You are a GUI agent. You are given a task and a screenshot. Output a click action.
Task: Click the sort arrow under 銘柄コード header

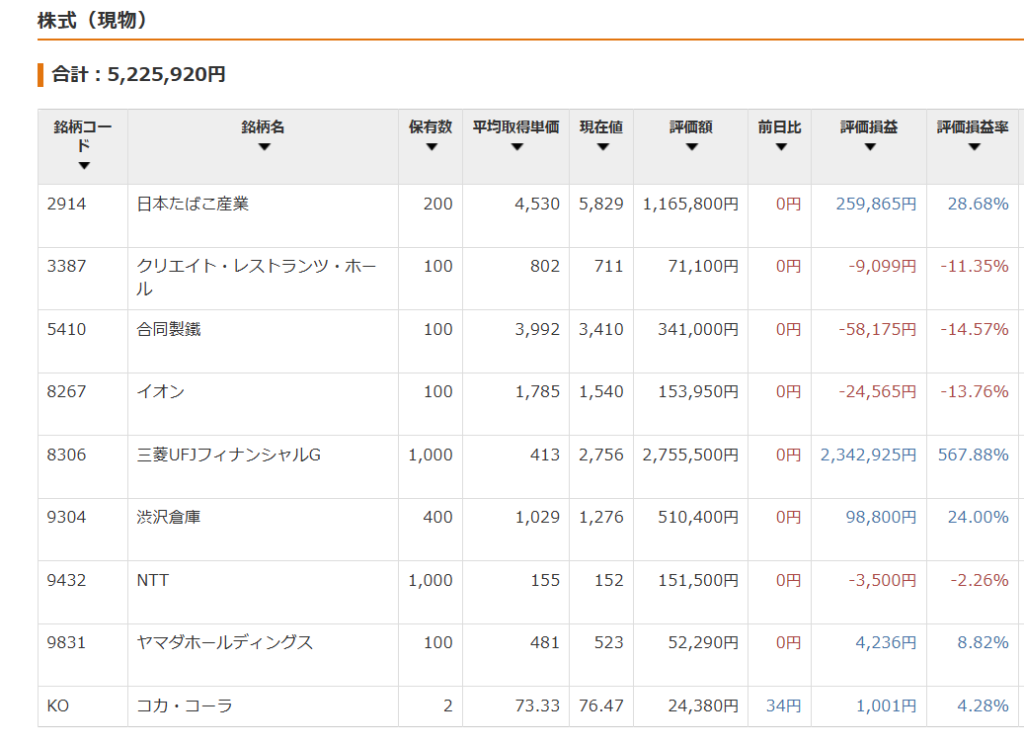[83, 166]
